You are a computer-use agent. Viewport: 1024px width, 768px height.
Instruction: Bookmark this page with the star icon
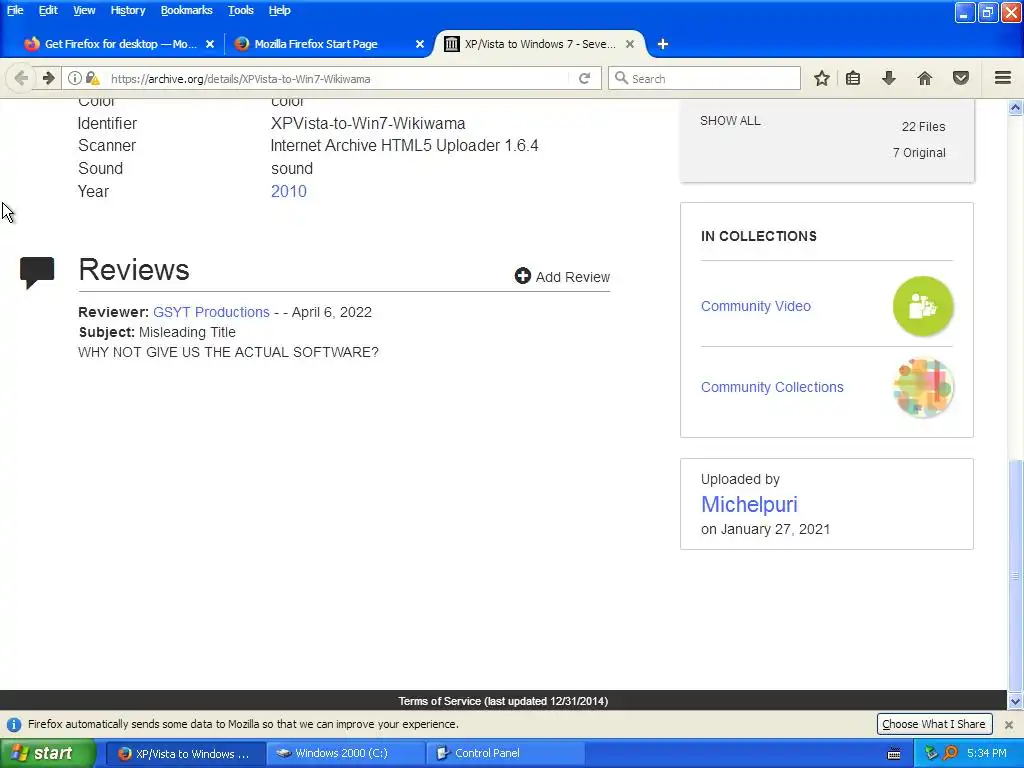click(822, 78)
